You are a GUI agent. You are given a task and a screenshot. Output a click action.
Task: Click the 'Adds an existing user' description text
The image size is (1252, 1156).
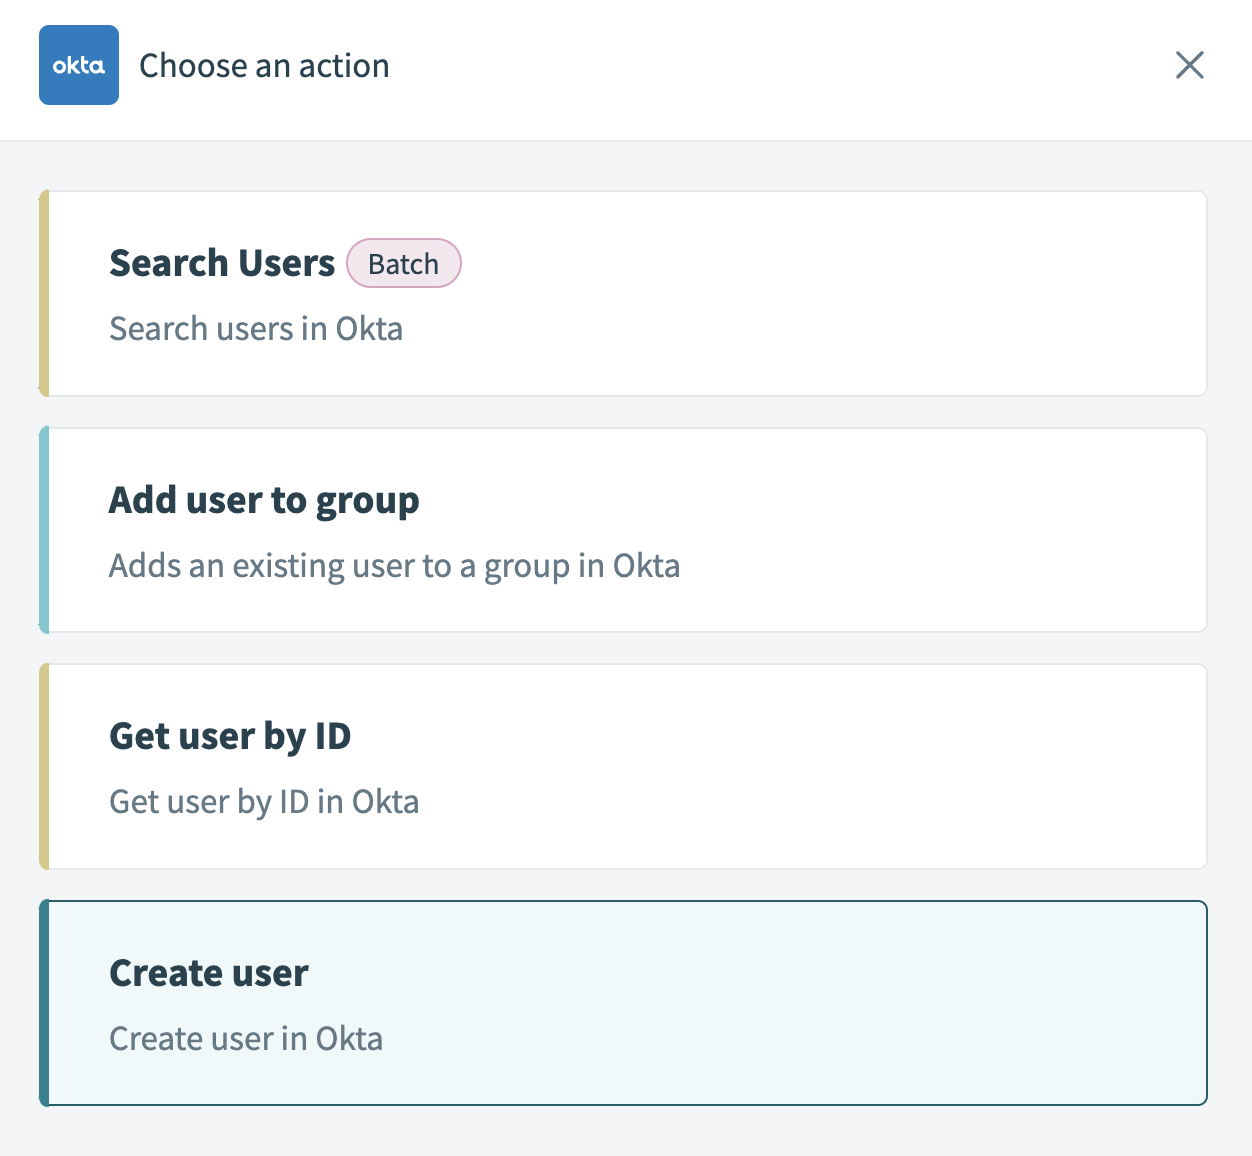pyautogui.click(x=394, y=565)
